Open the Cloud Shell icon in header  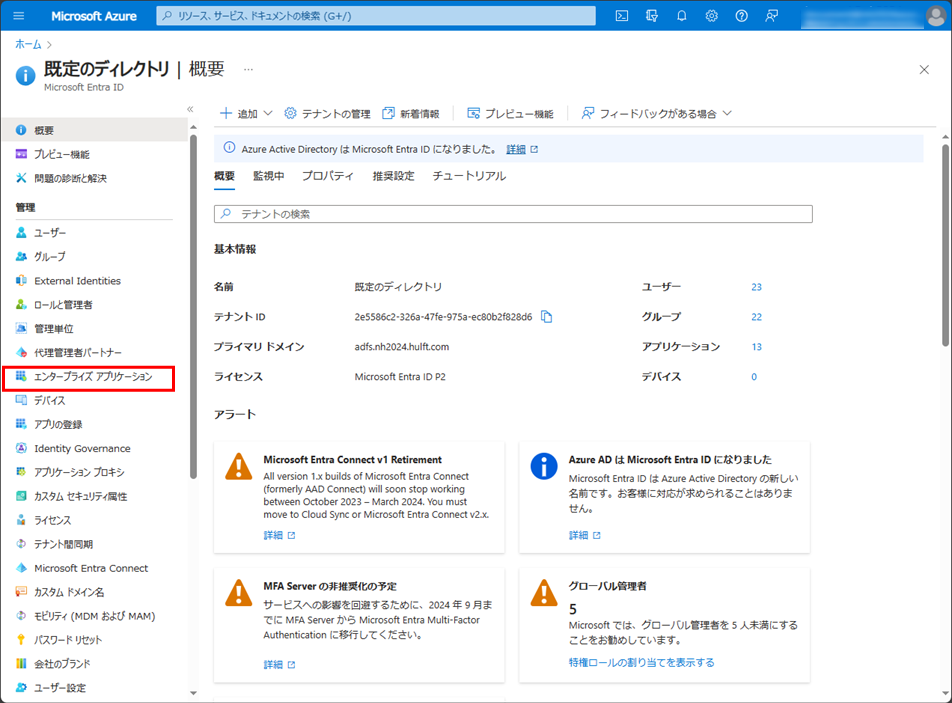622,16
